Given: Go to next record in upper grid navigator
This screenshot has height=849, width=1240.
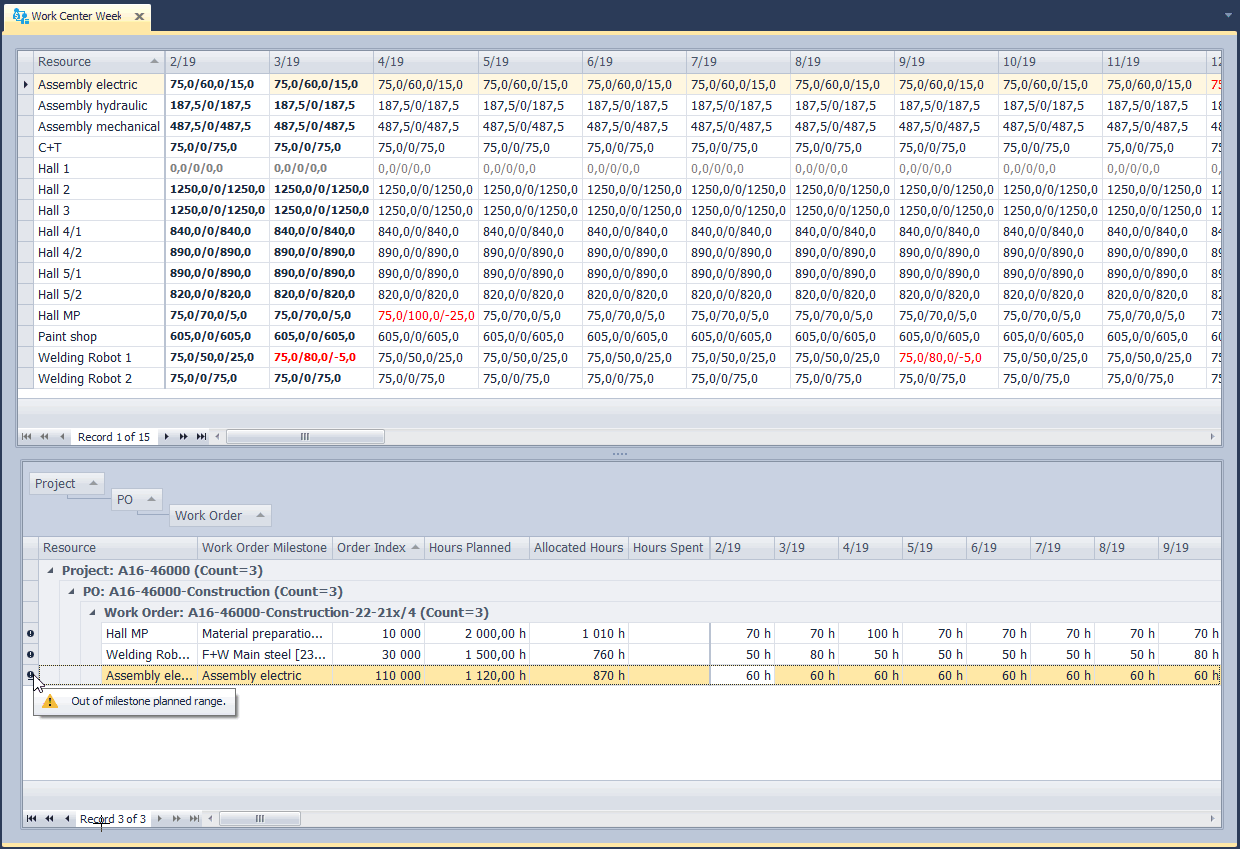Looking at the screenshot, I should pos(167,437).
